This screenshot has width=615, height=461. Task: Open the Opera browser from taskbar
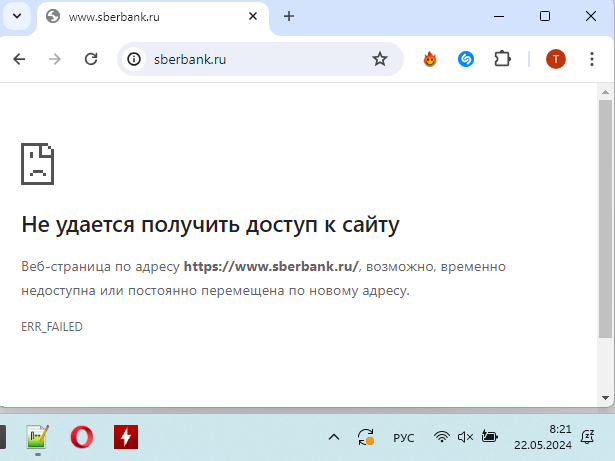82,437
